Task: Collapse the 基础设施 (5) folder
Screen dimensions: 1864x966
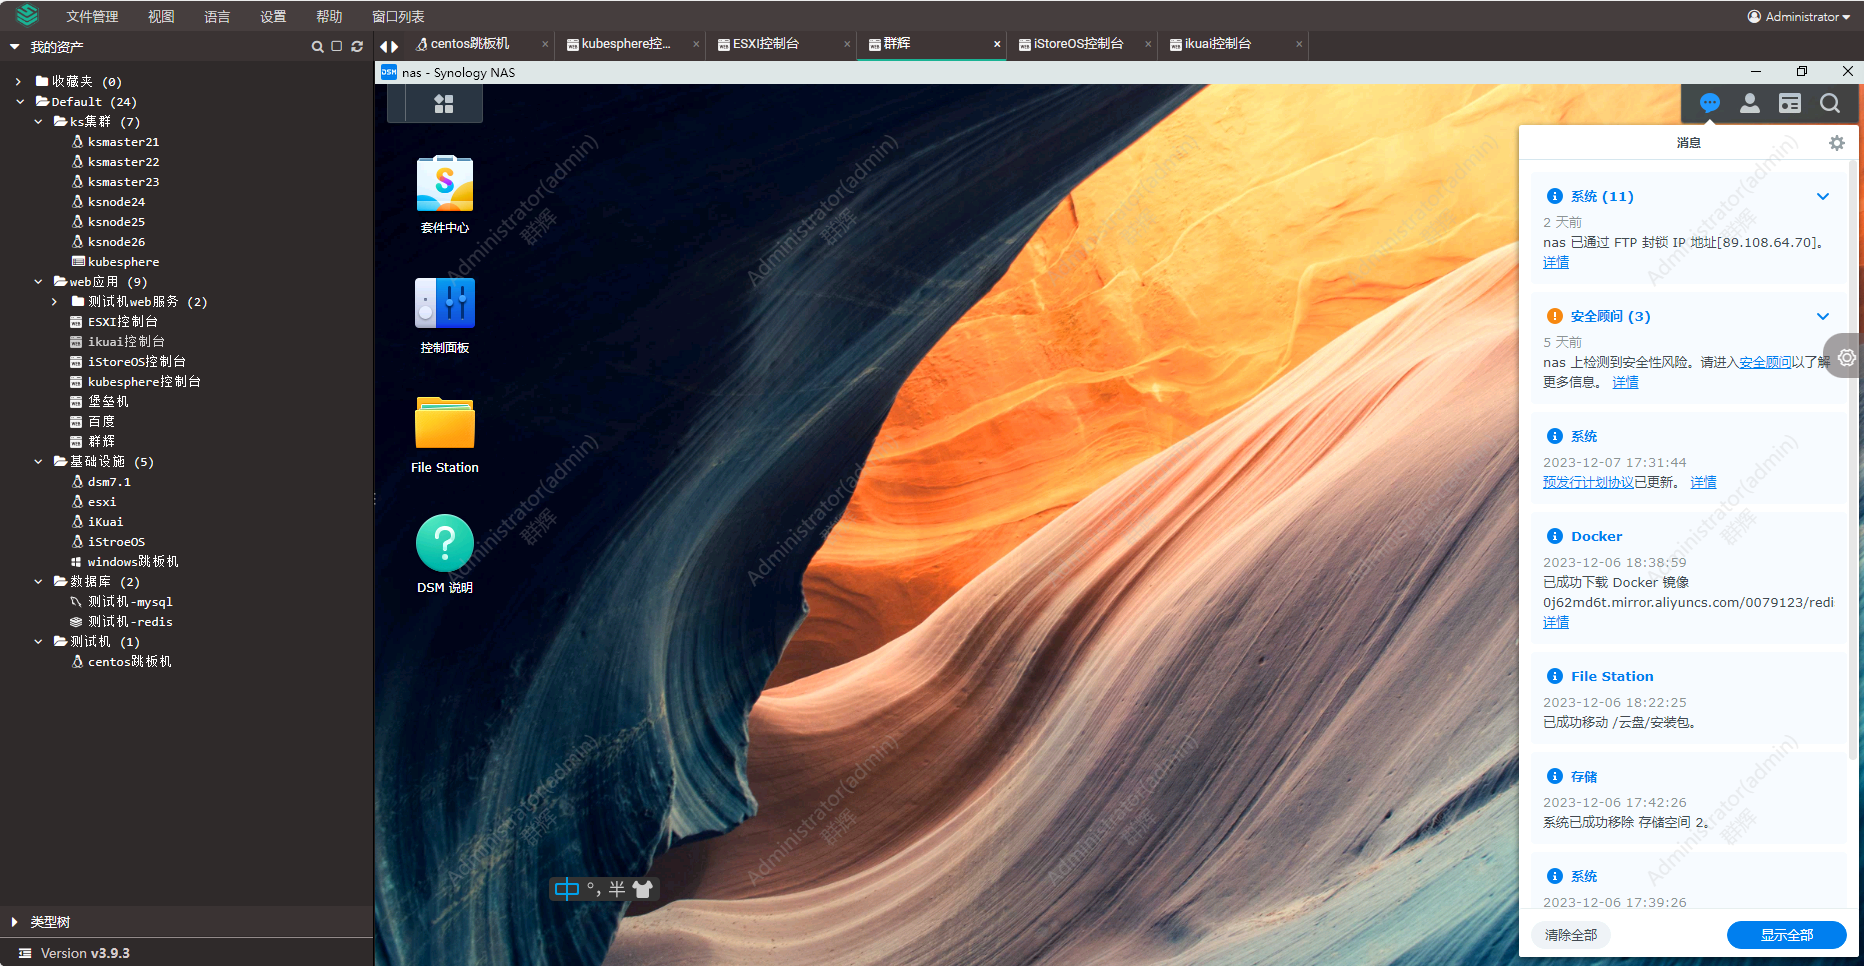Action: coord(38,462)
